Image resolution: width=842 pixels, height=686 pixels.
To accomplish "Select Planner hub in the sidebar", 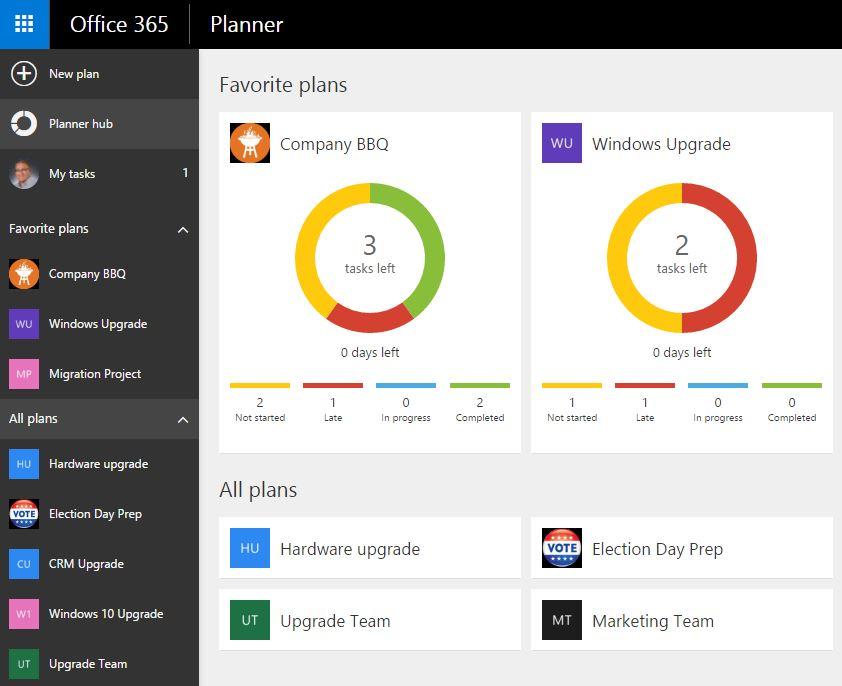I will (x=99, y=124).
